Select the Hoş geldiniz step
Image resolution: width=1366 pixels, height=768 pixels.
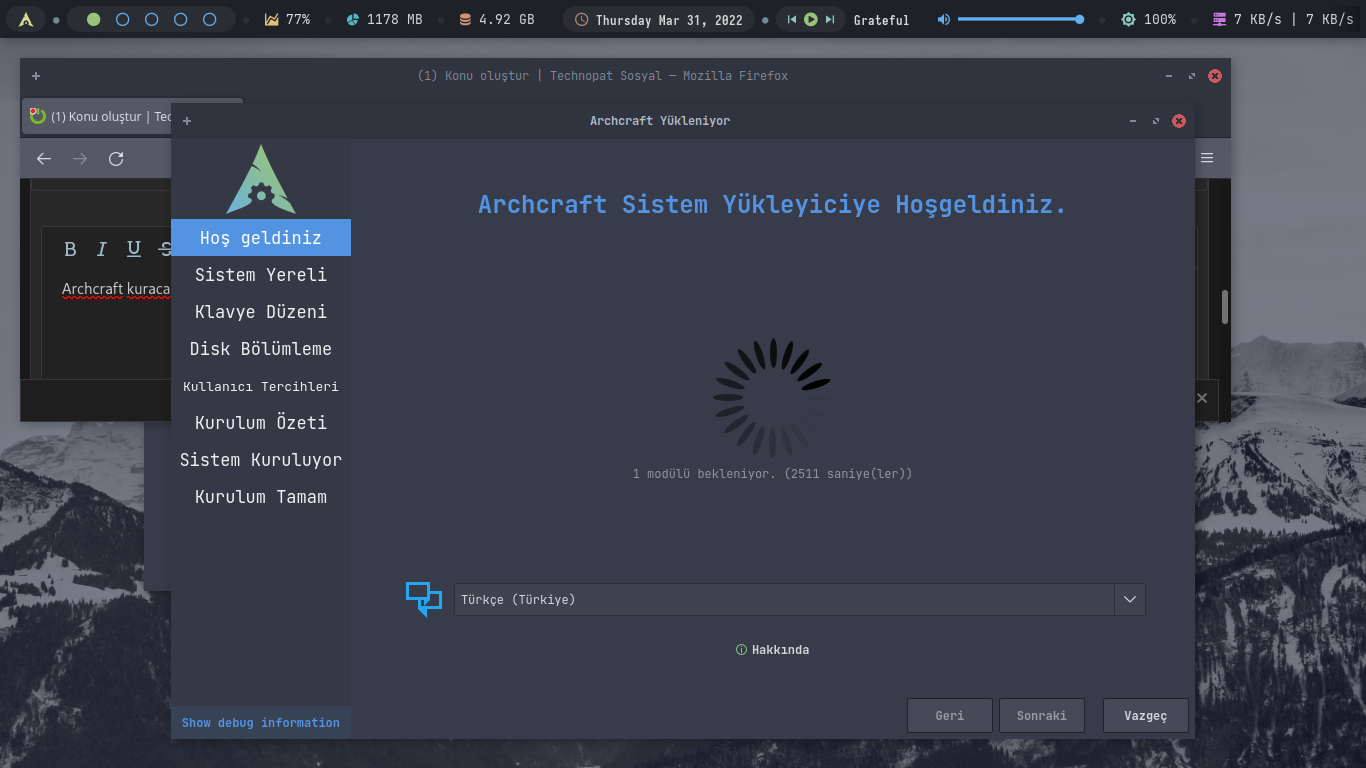(261, 238)
